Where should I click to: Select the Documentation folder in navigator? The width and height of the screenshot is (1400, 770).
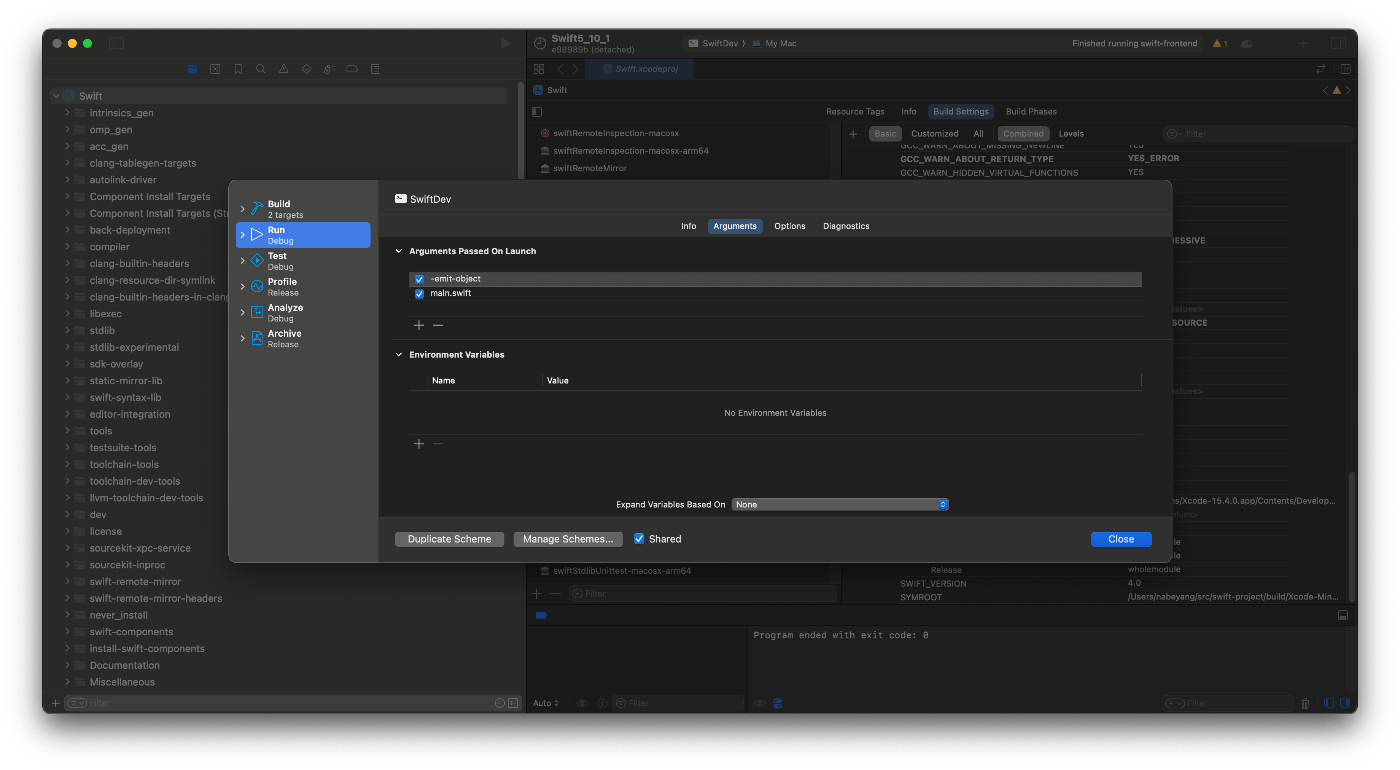pos(125,666)
